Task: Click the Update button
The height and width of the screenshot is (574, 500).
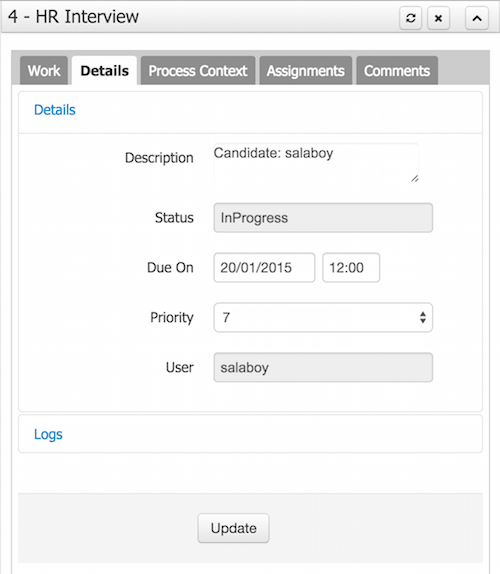Action: pos(234,528)
